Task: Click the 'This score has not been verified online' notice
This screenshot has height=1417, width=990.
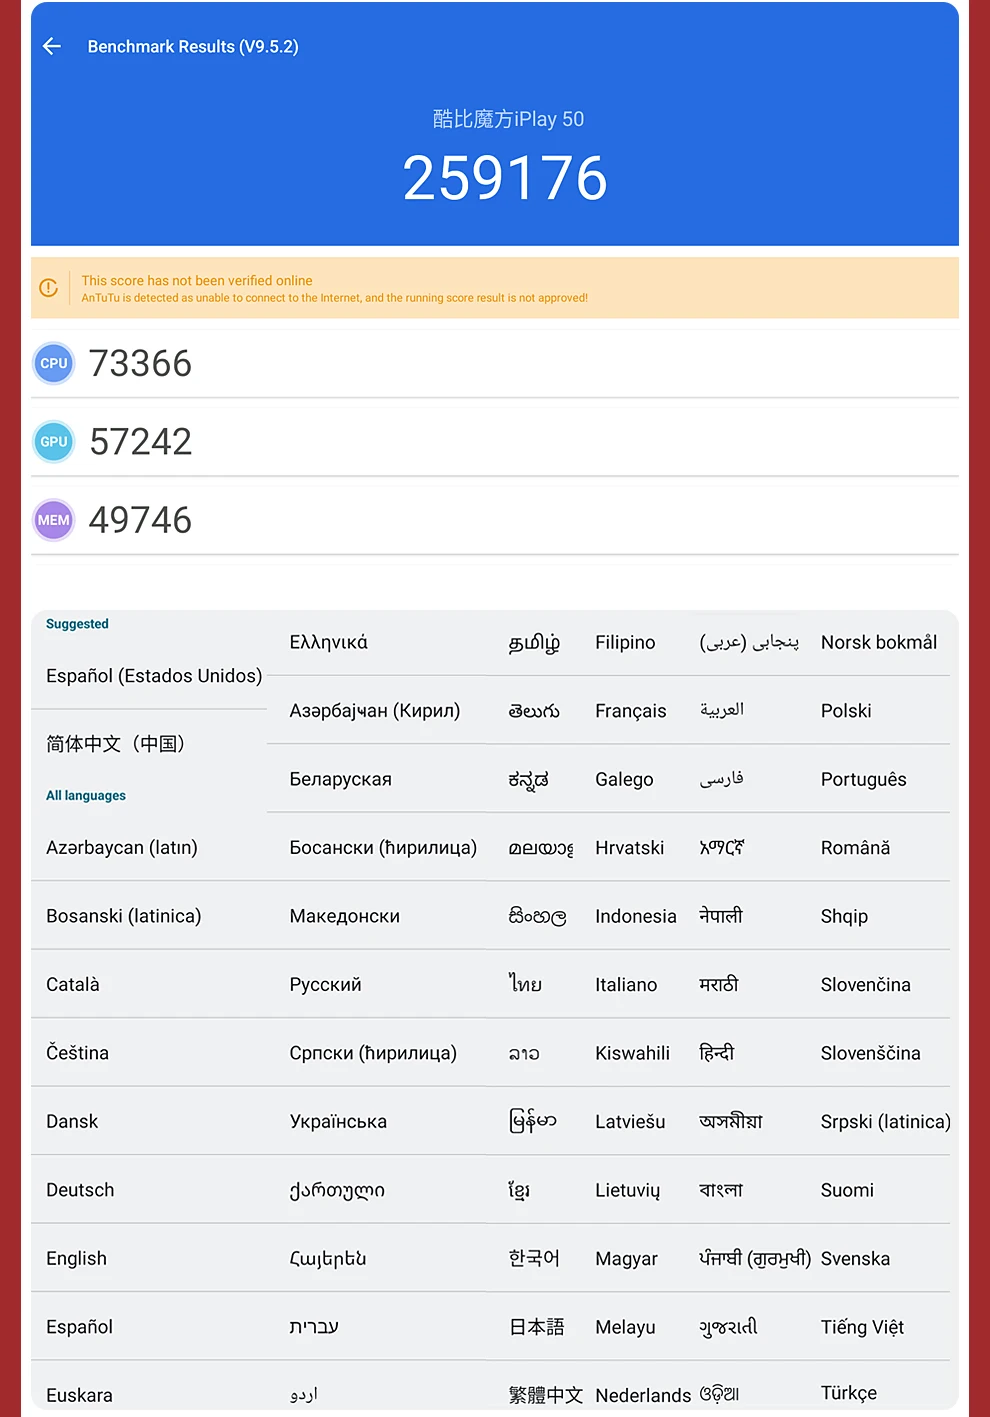Action: [197, 281]
